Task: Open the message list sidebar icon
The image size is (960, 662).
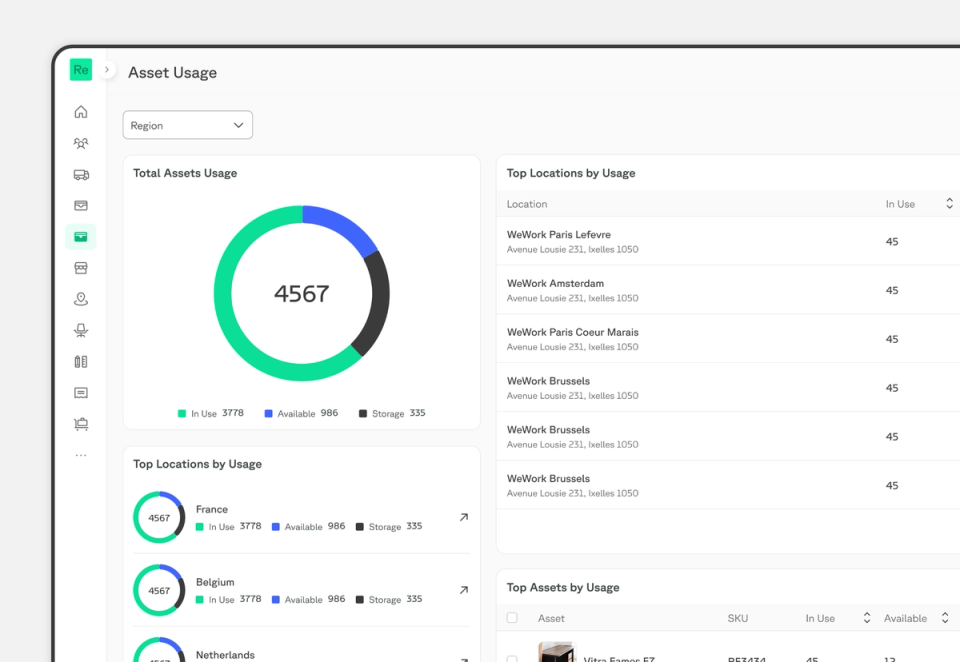Action: [x=81, y=393]
